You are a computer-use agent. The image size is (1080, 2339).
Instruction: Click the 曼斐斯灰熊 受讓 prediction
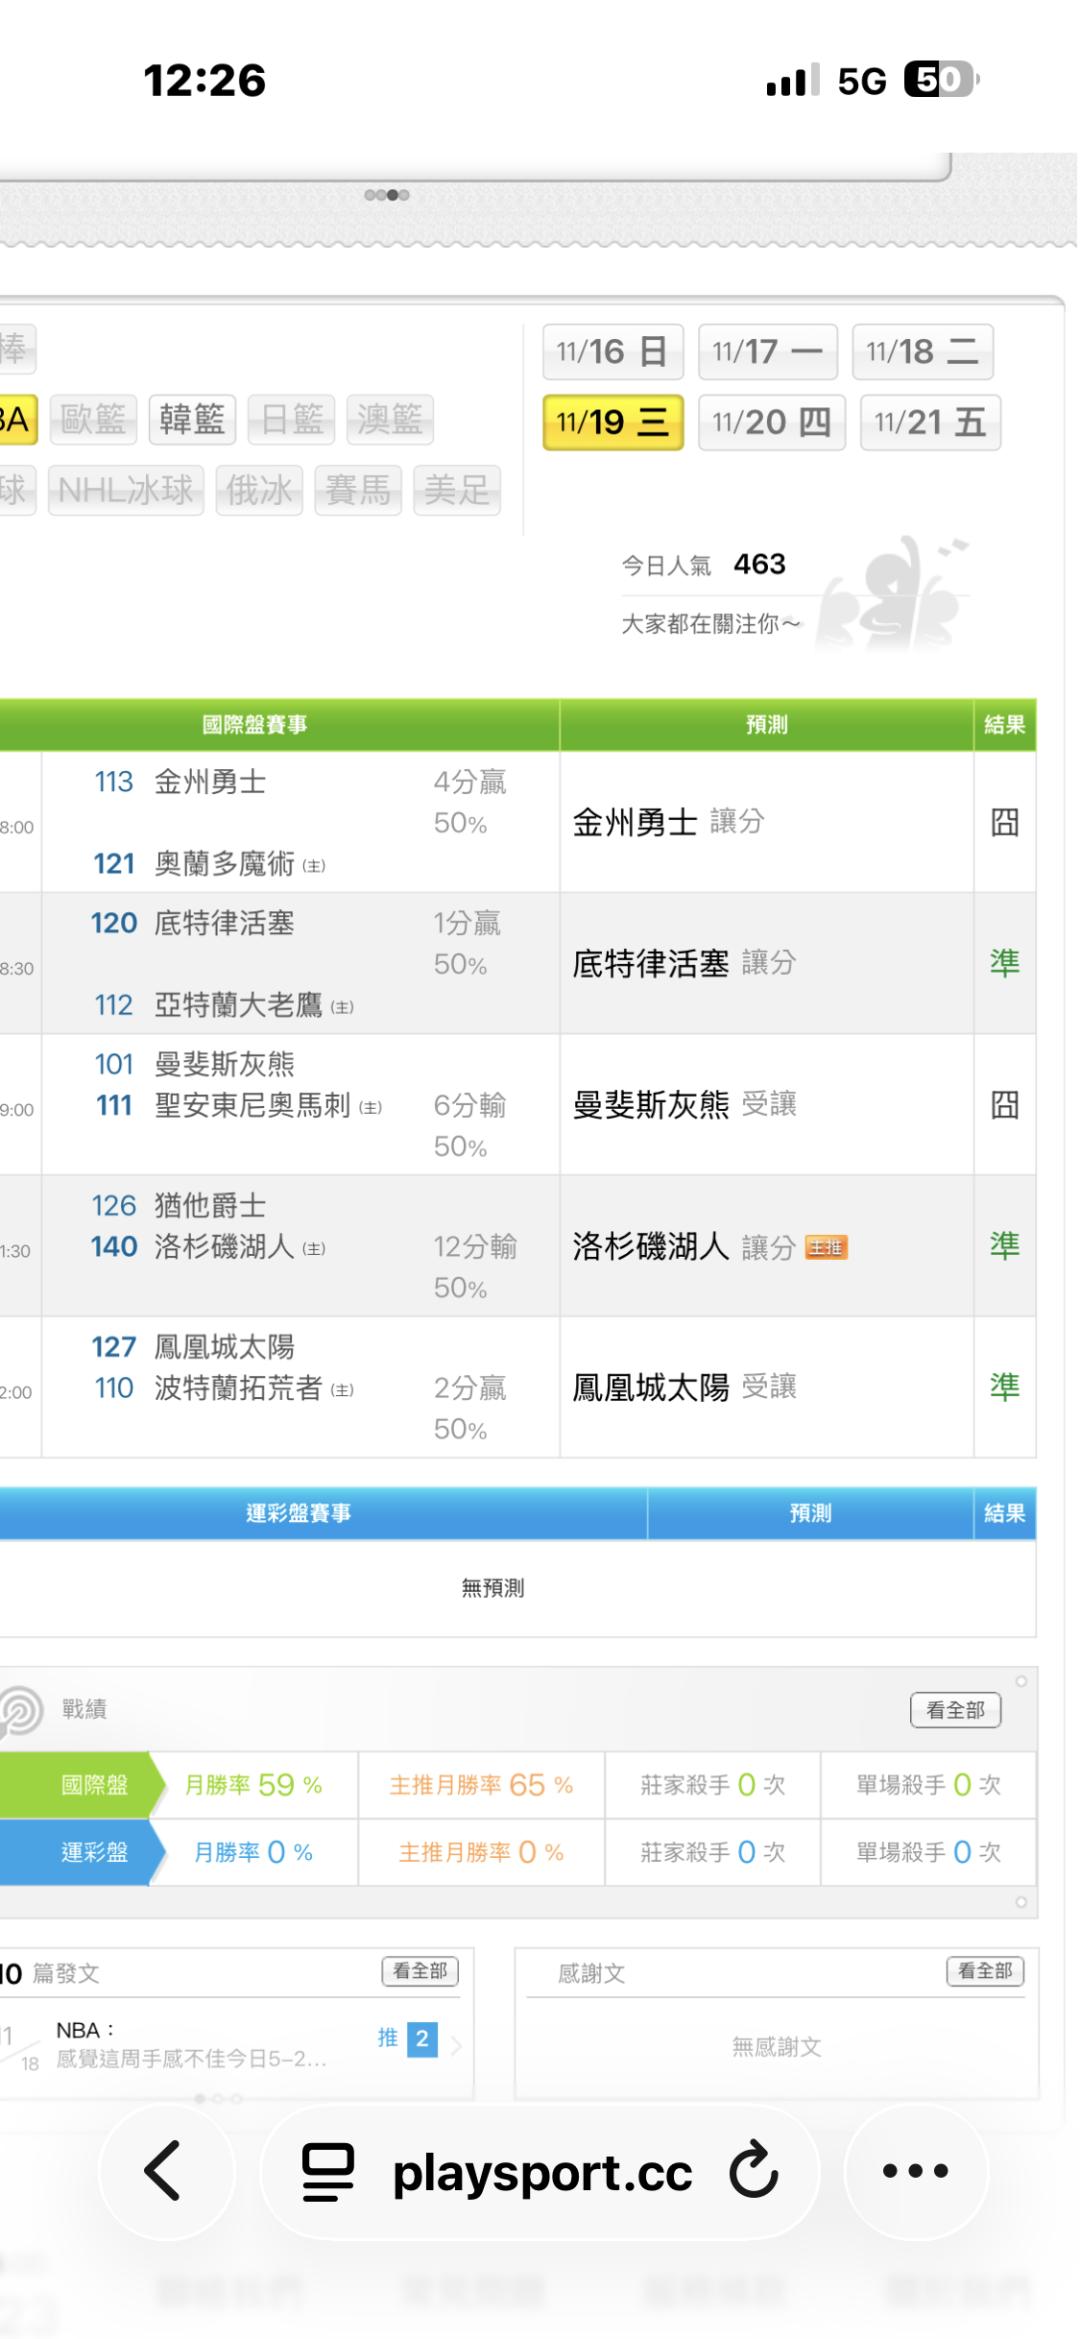pos(685,1105)
